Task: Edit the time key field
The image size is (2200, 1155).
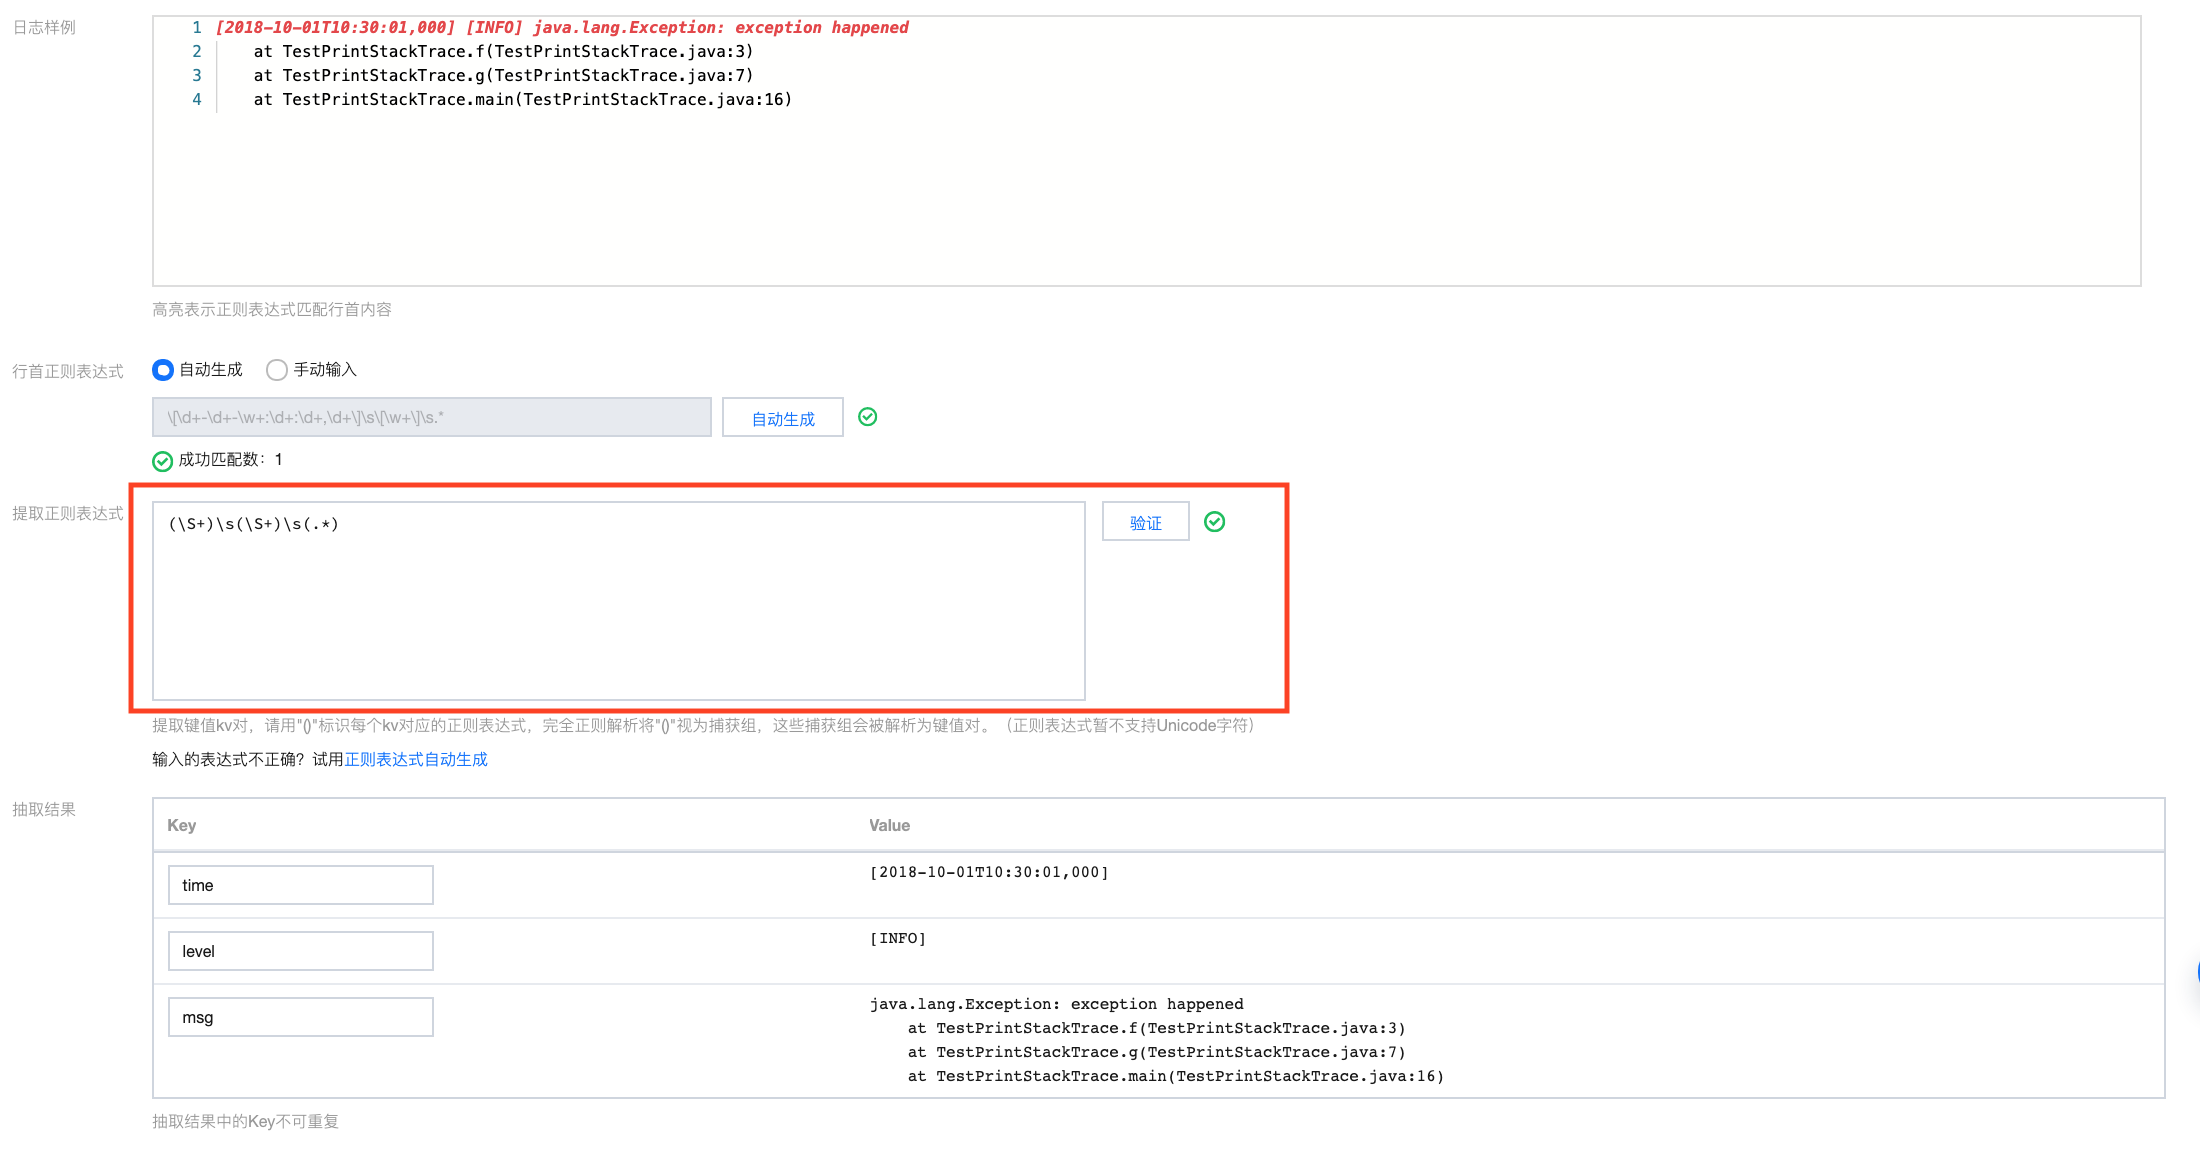Action: [300, 885]
